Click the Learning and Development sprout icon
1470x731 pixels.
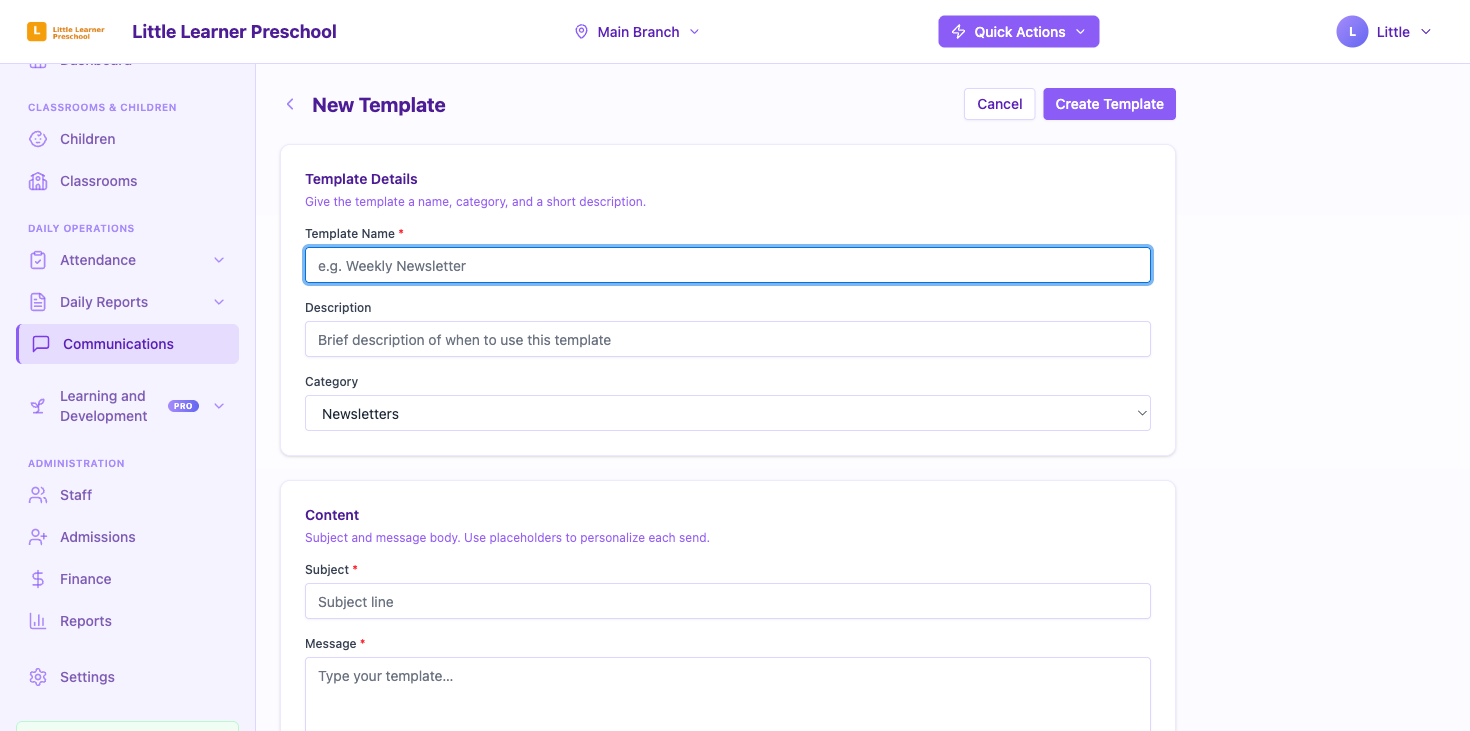(x=38, y=406)
